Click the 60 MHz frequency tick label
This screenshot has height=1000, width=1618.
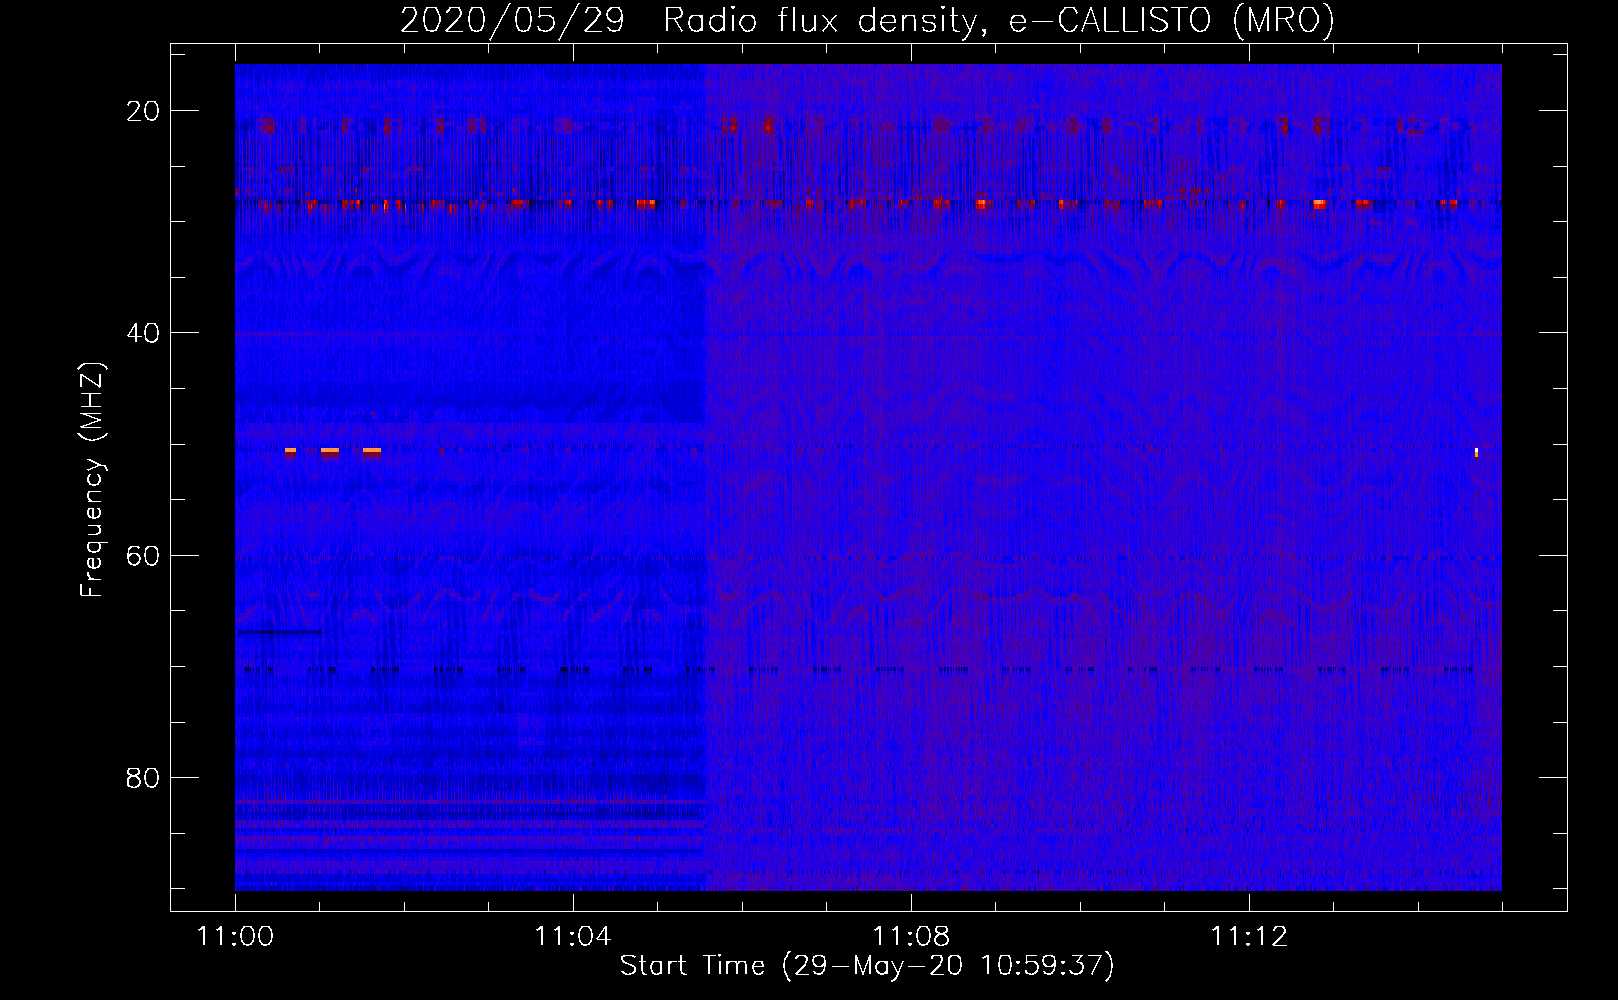(143, 556)
